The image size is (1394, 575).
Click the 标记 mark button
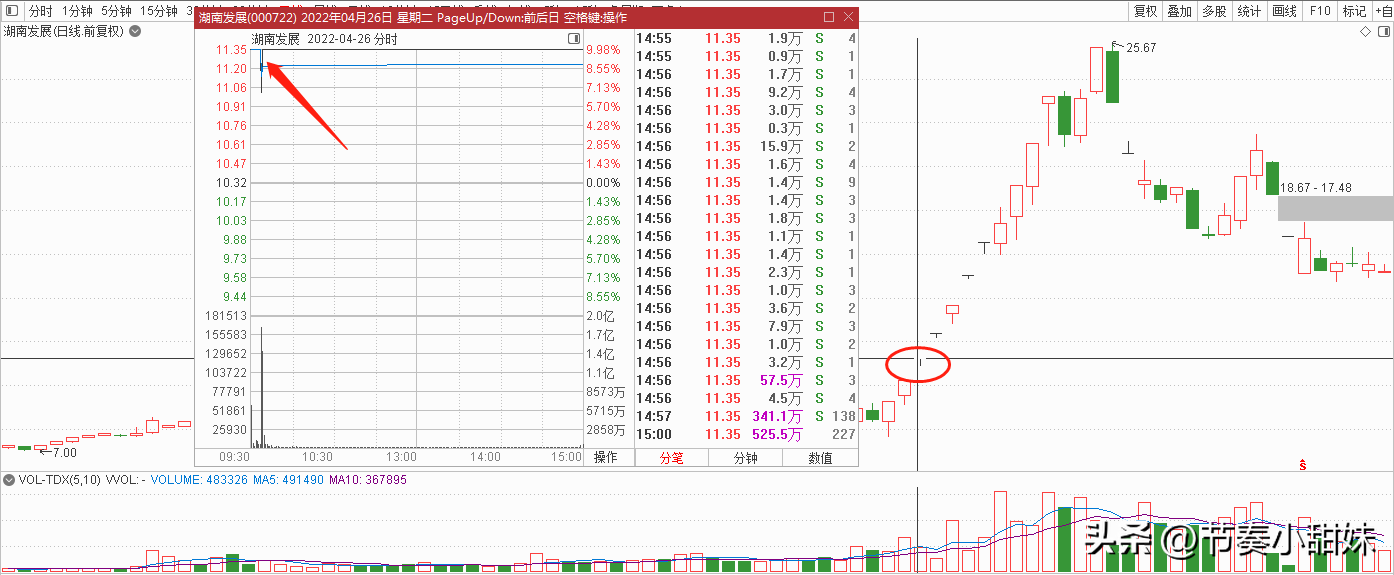(1354, 11)
